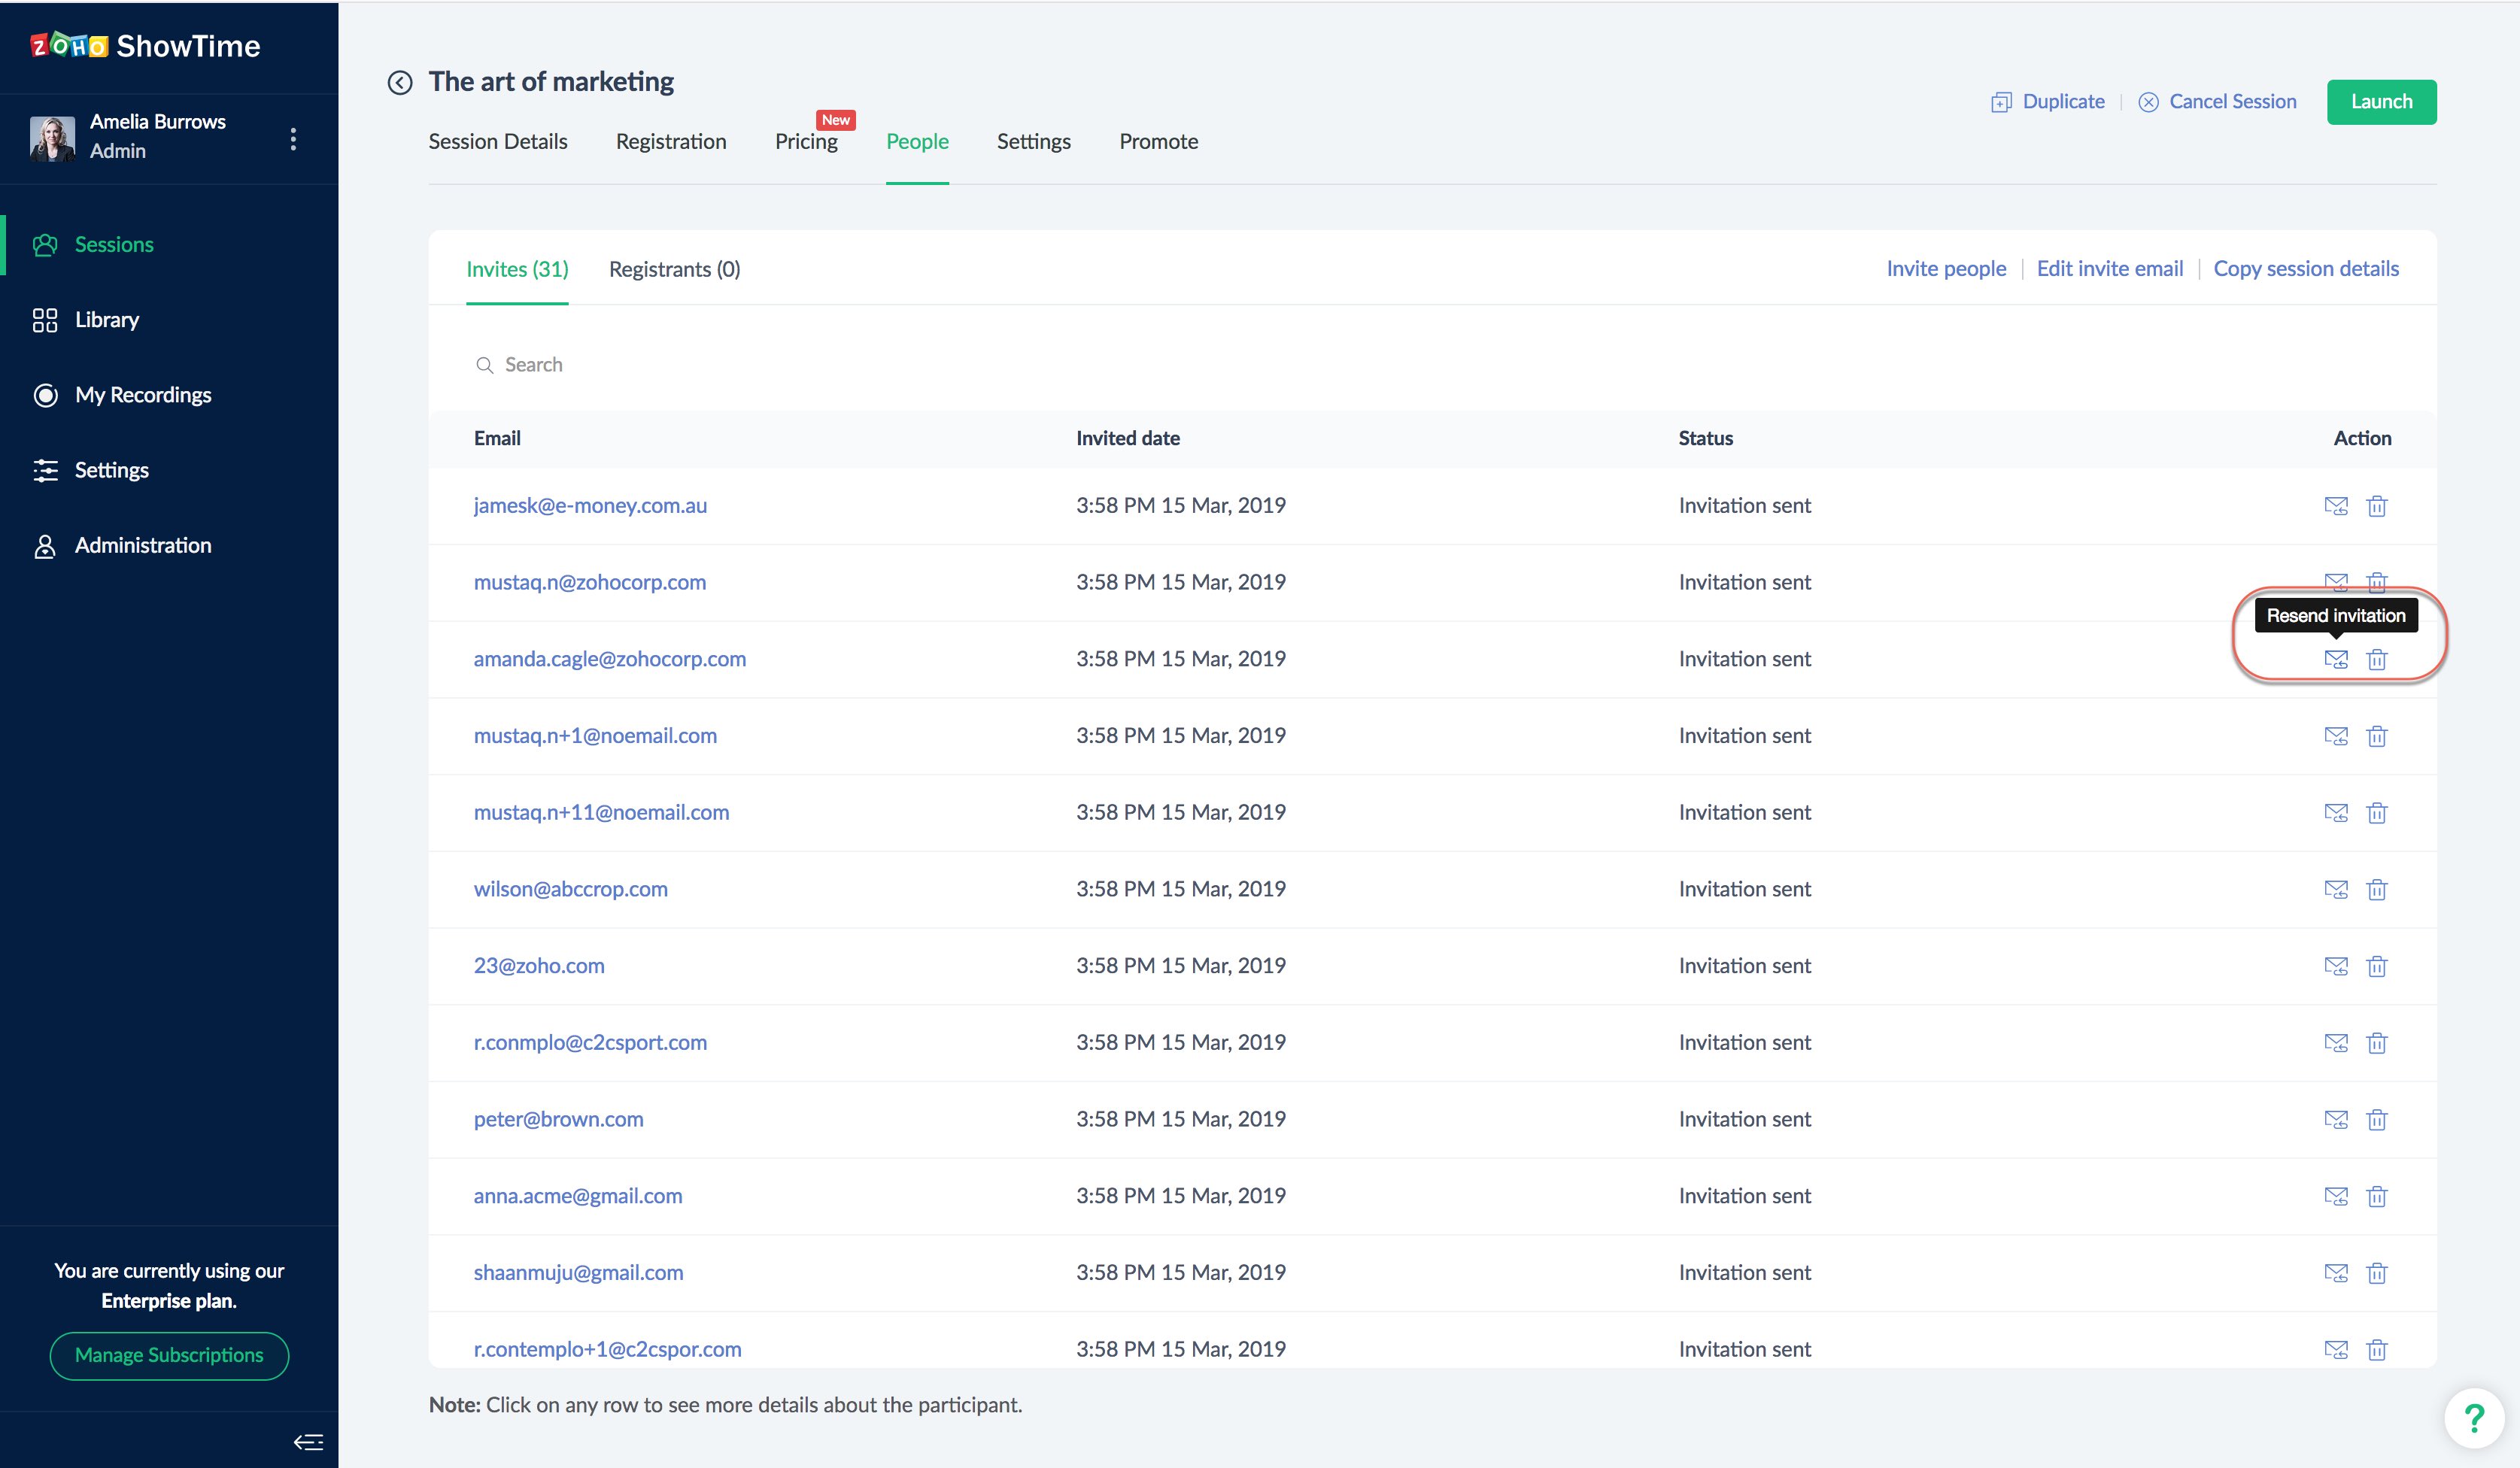This screenshot has width=2520, height=1468.
Task: Click the Cancel Session link
Action: pyautogui.click(x=2231, y=102)
